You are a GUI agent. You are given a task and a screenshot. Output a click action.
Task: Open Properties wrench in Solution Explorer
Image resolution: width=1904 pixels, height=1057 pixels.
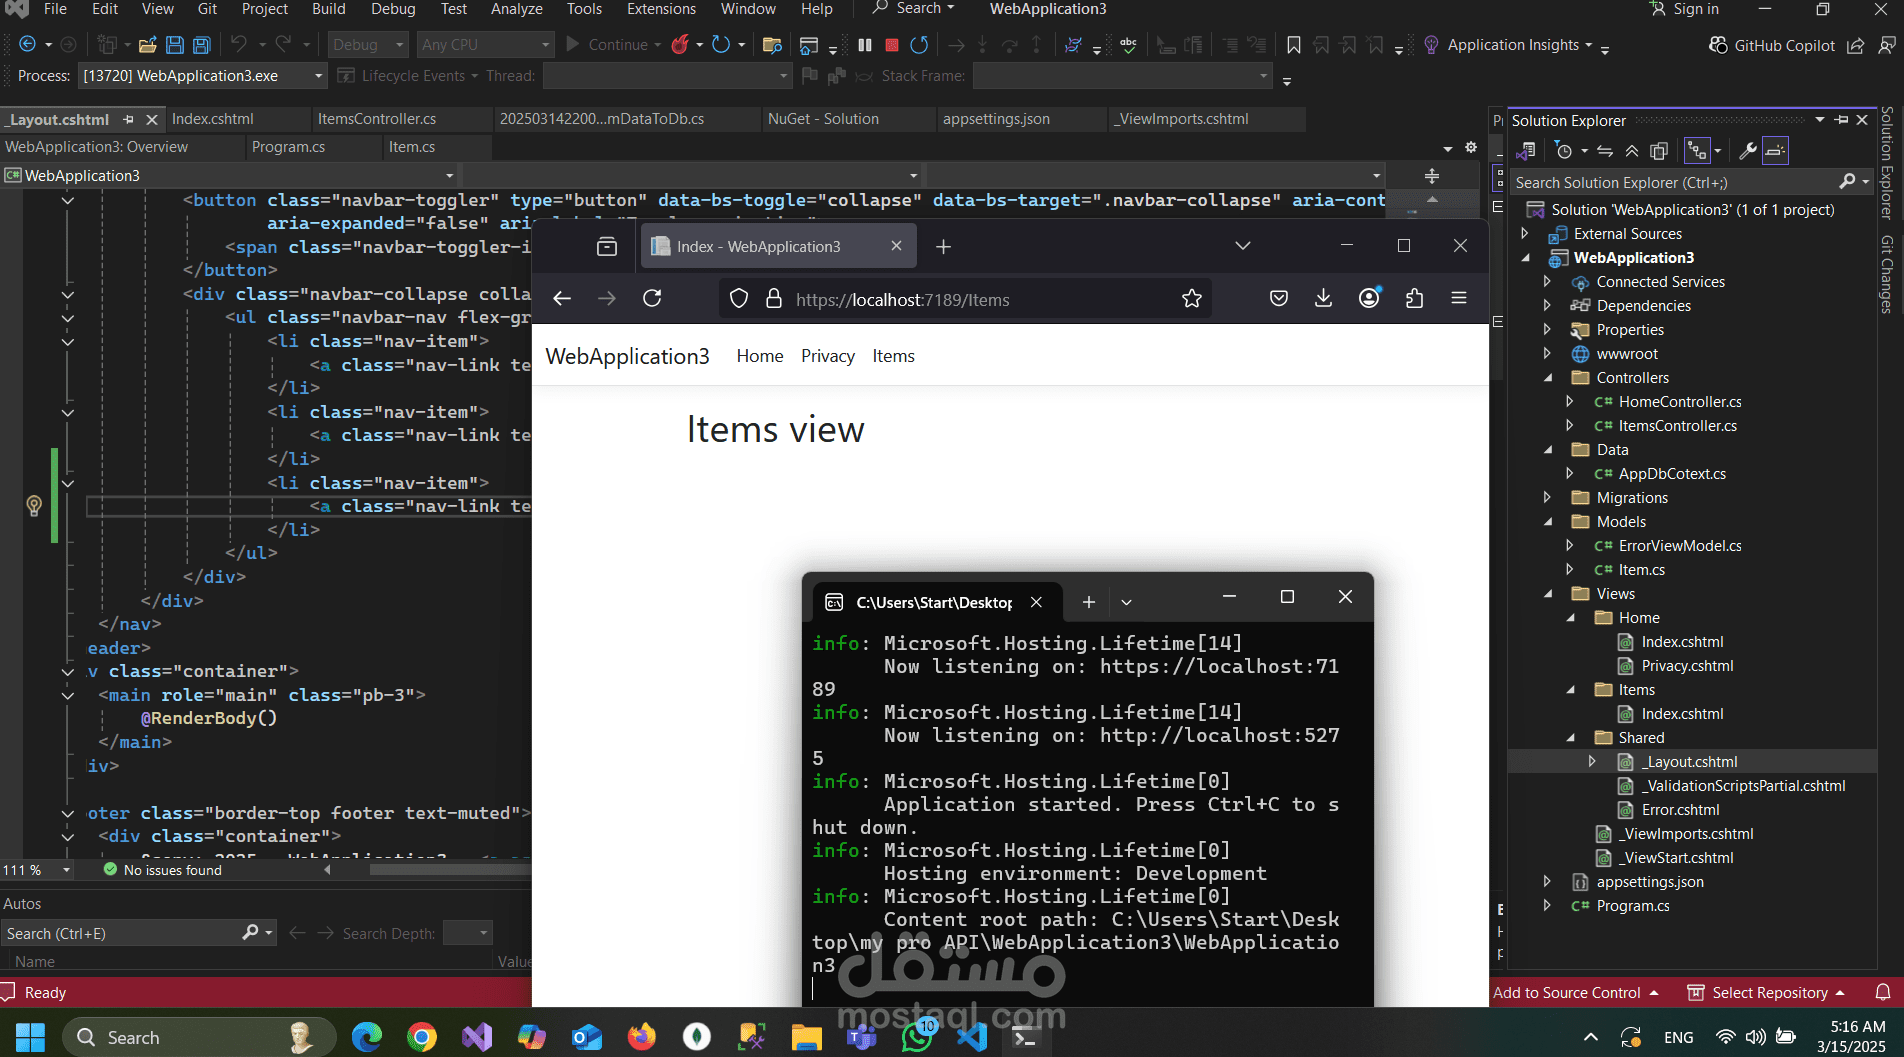click(1747, 151)
